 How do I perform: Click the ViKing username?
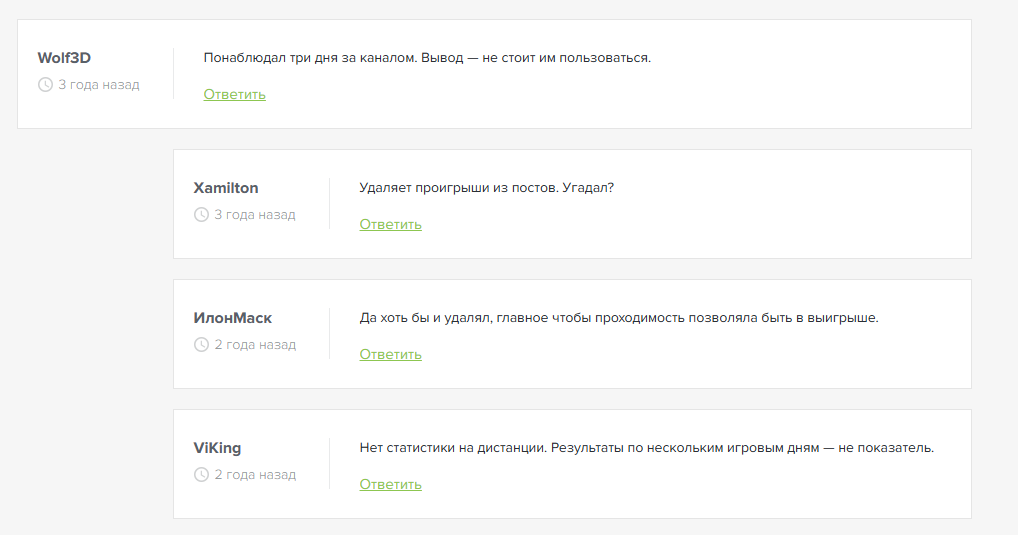click(x=217, y=448)
